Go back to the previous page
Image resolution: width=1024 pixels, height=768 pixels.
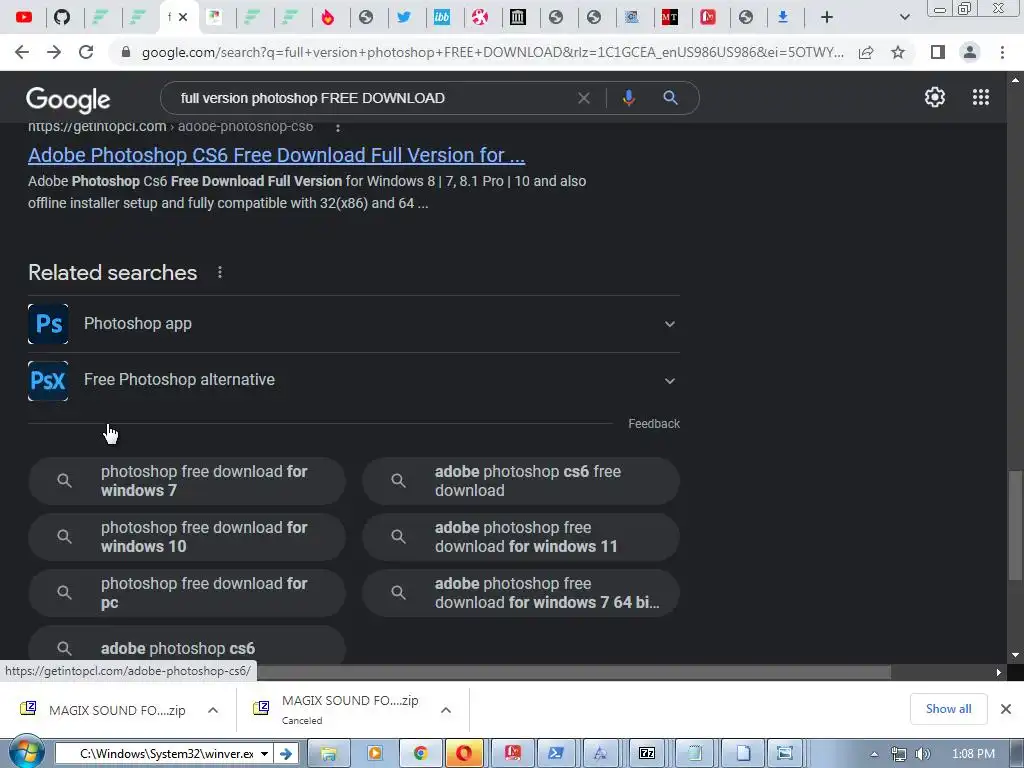(x=22, y=52)
